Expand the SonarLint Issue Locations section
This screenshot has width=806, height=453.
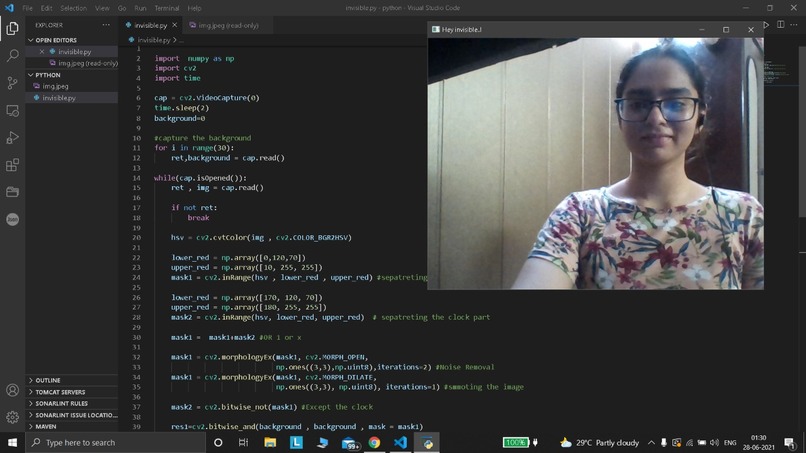pos(71,415)
